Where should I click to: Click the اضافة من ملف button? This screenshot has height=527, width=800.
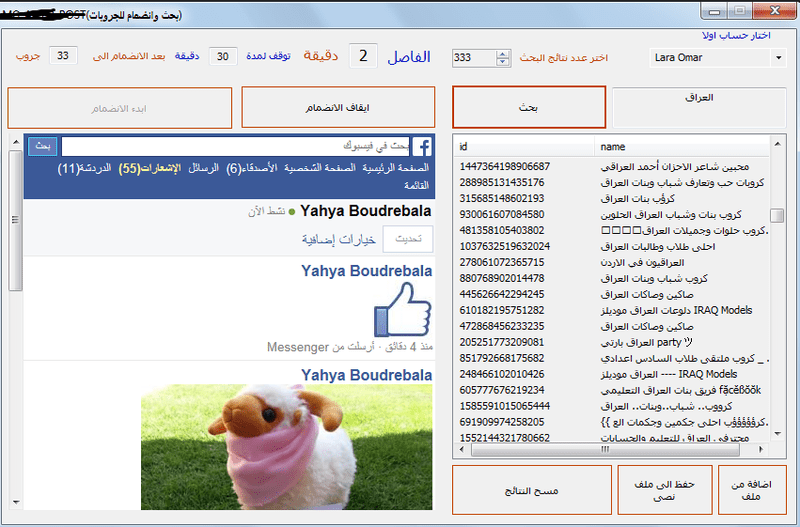tap(752, 491)
